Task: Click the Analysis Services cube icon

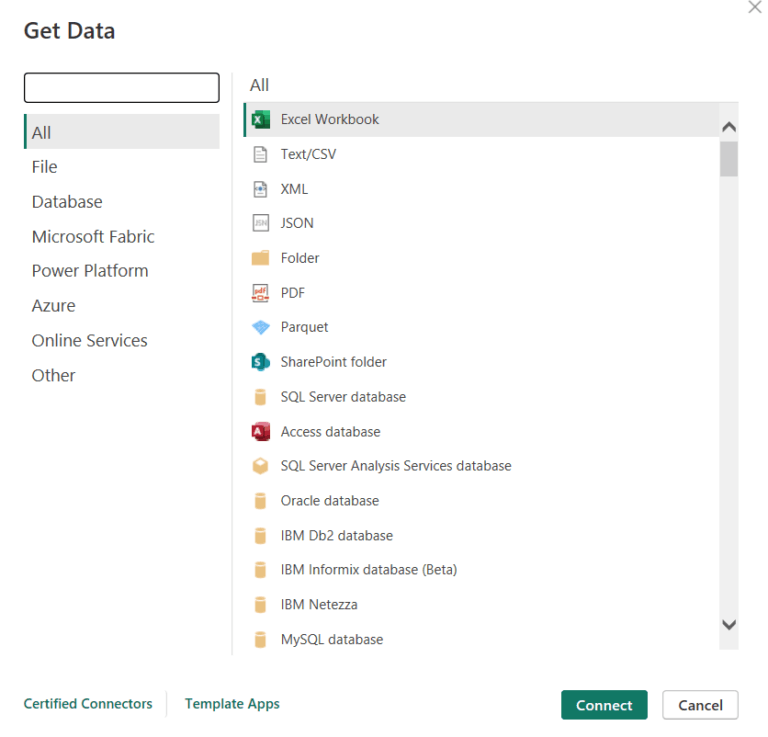Action: point(261,466)
